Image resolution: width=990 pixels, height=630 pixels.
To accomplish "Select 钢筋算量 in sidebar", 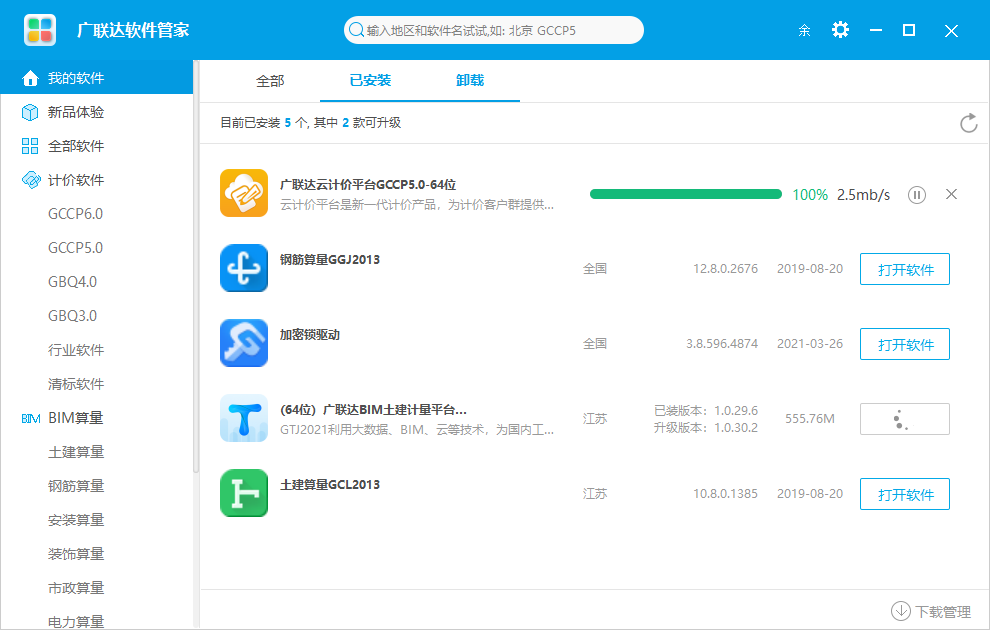I will point(76,486).
